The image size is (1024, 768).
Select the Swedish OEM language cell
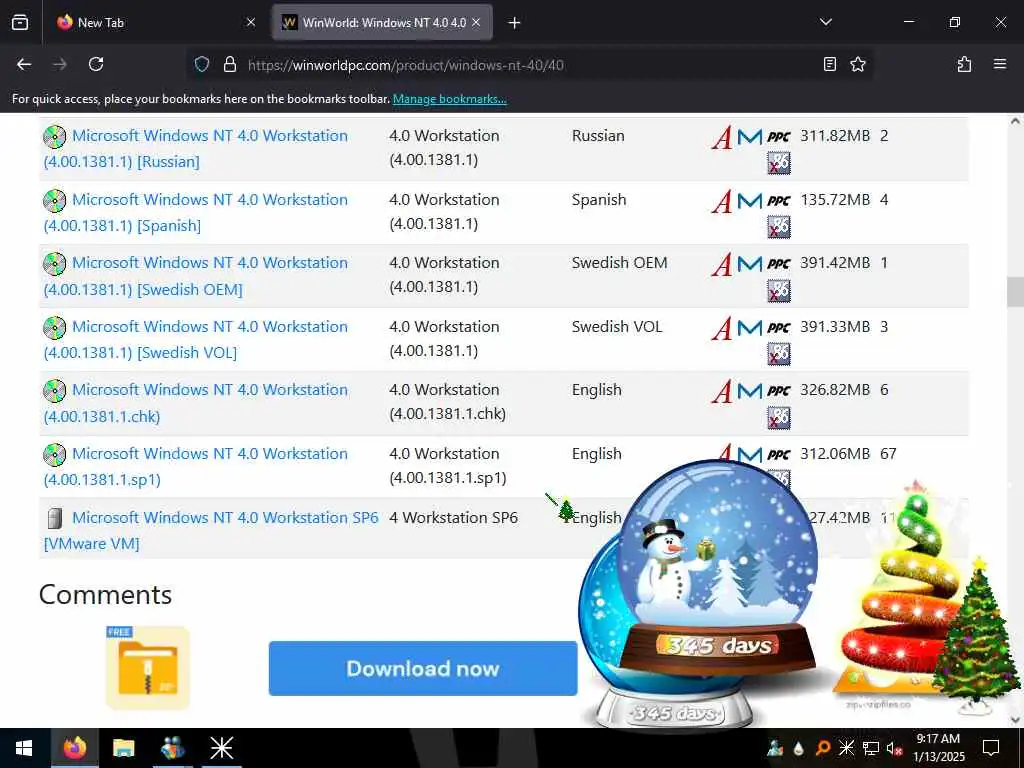pyautogui.click(x=619, y=263)
